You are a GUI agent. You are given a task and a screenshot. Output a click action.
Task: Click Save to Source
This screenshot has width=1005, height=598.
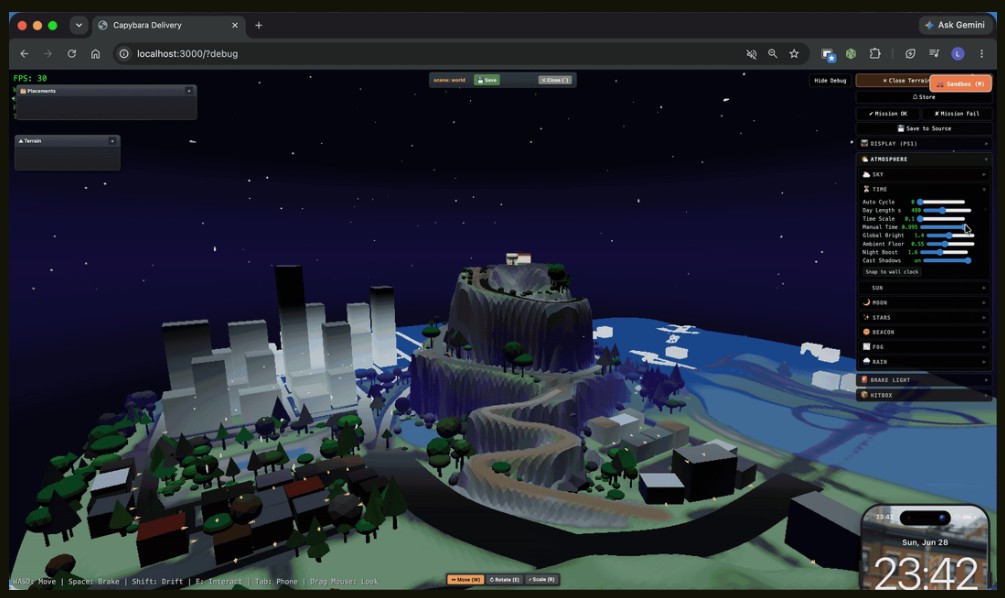pos(924,128)
